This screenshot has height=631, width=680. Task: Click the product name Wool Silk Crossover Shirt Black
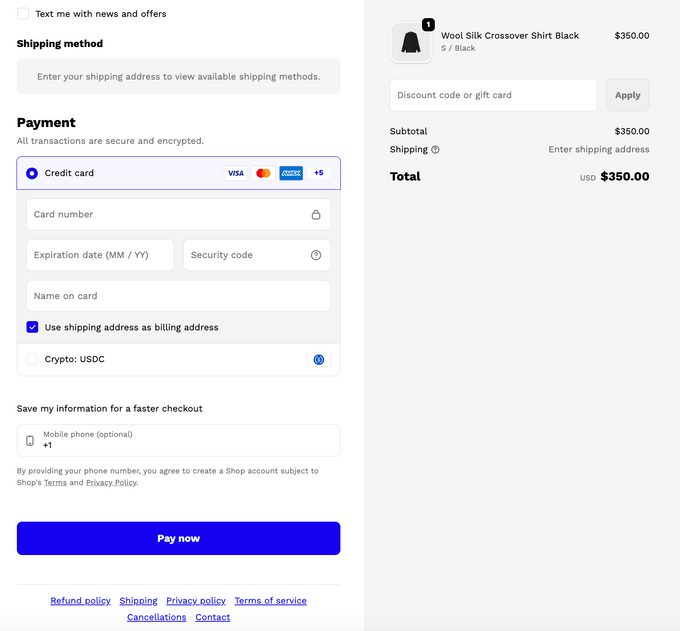(x=510, y=36)
